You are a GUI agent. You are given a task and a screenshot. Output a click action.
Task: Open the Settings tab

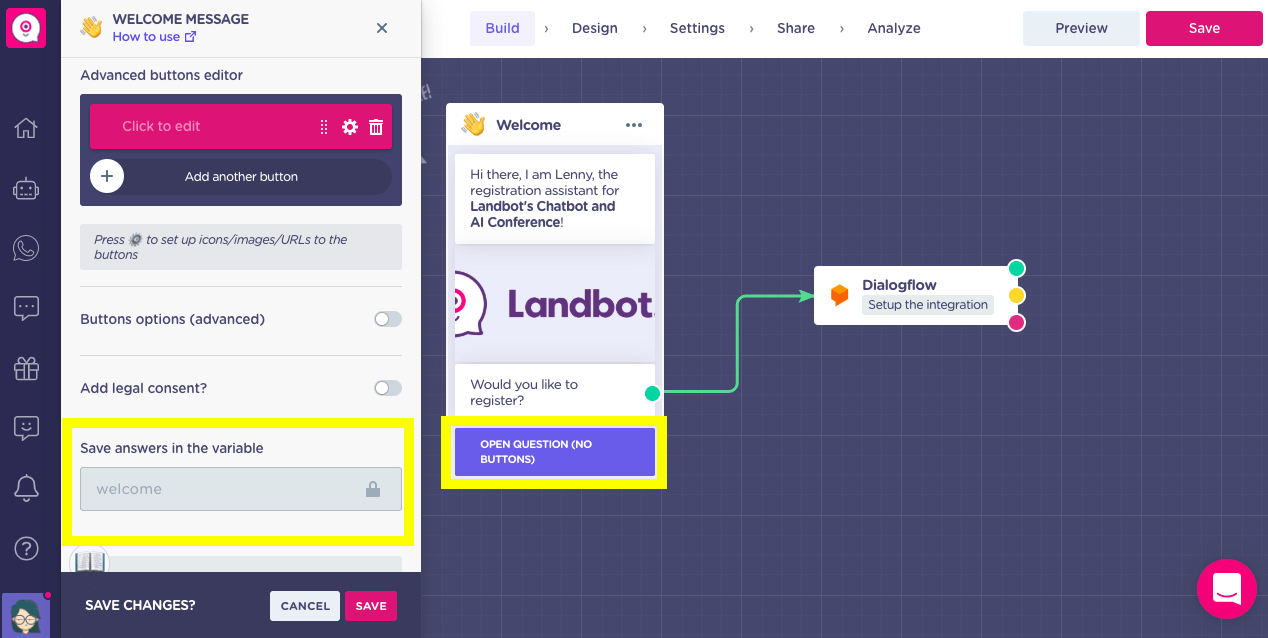[697, 28]
